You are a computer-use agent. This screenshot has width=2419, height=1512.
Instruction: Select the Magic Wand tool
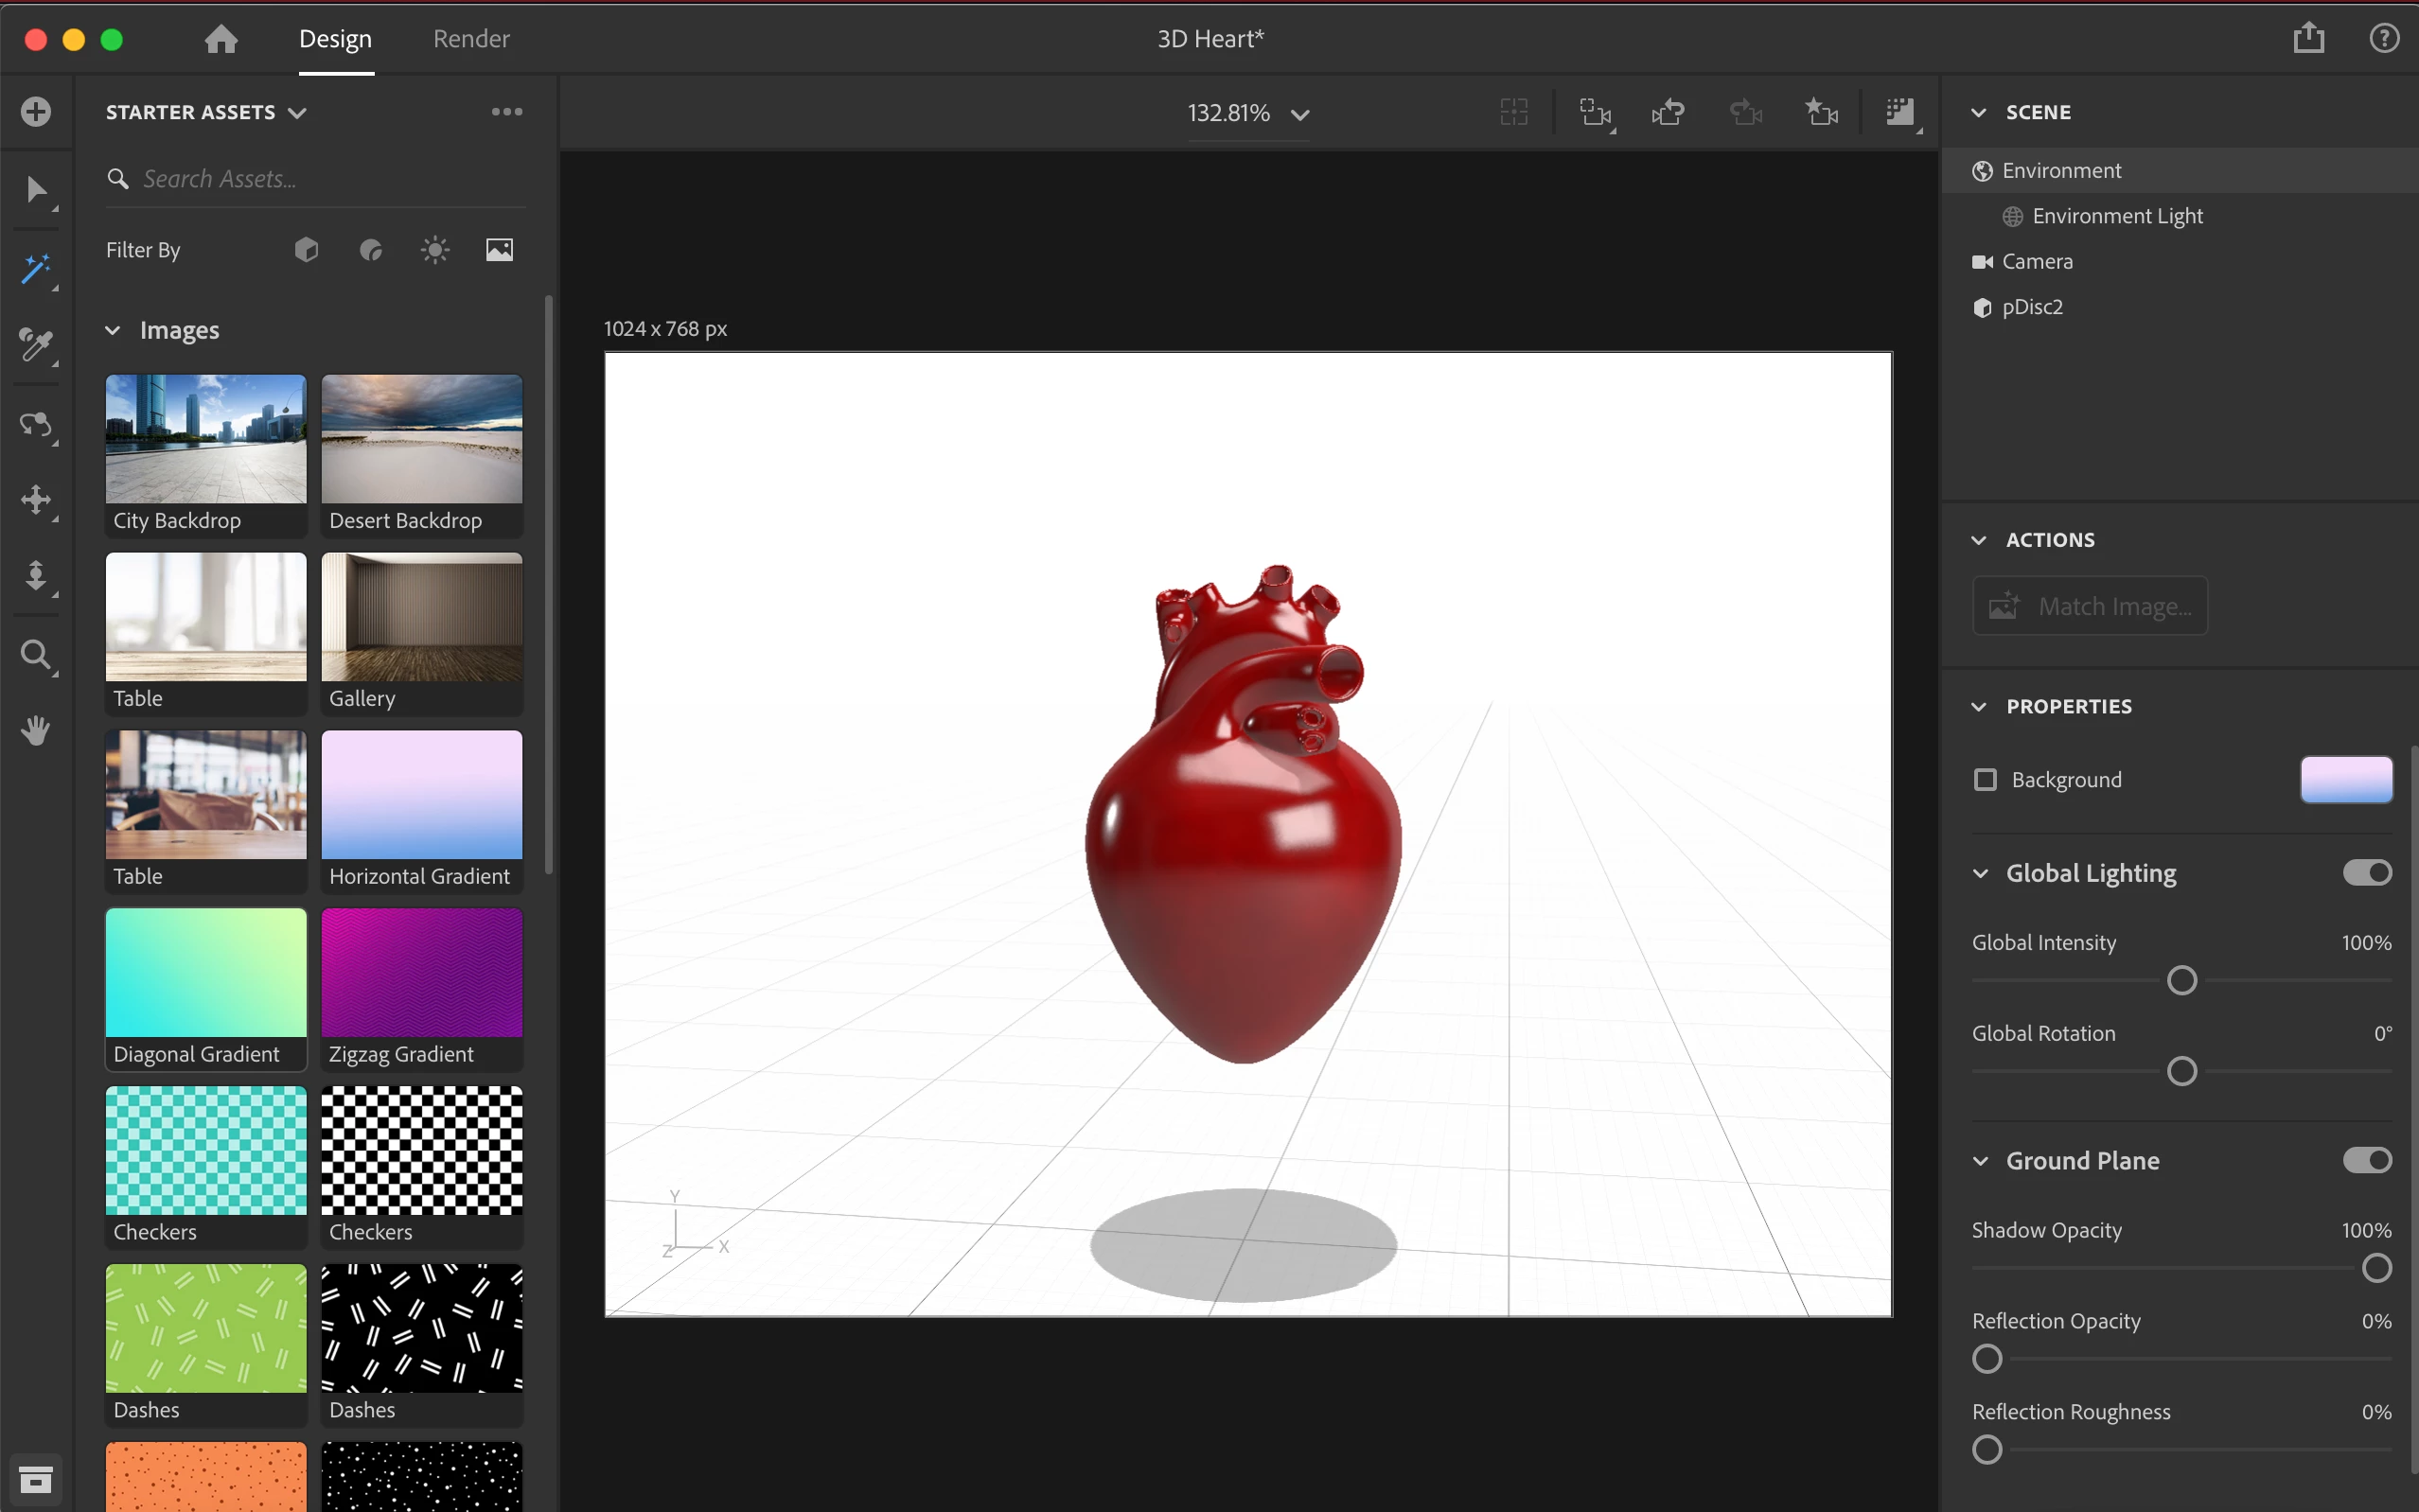click(36, 268)
